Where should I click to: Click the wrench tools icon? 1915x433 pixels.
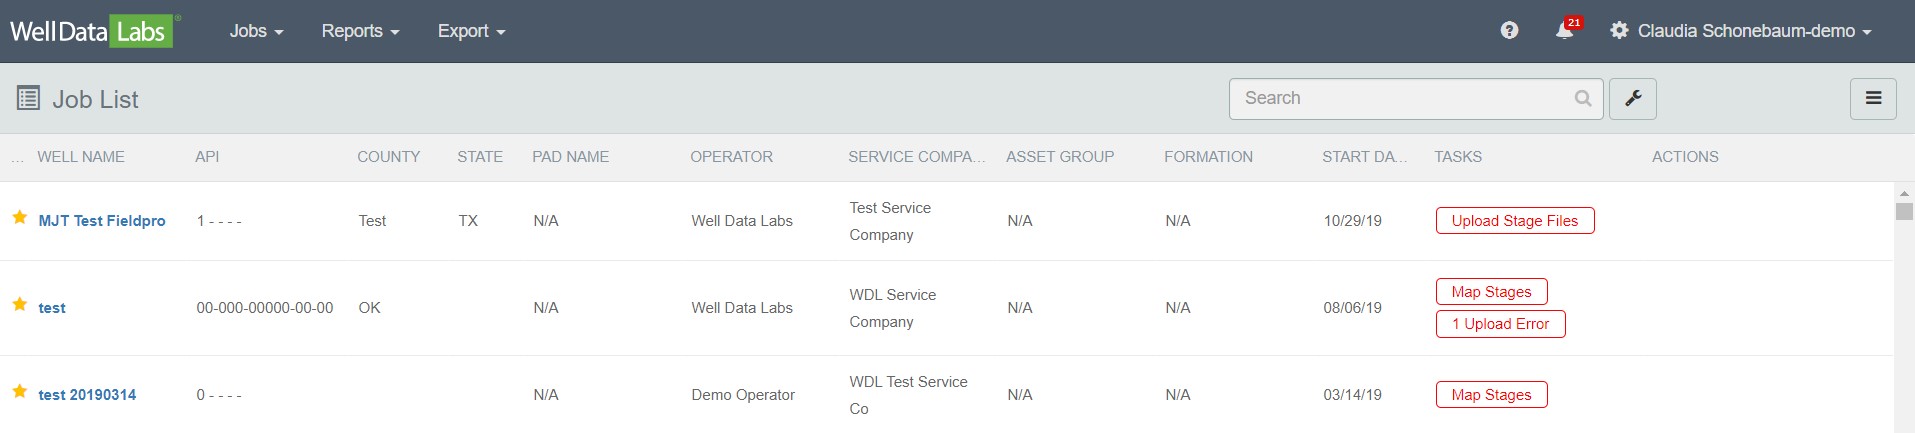coord(1632,99)
